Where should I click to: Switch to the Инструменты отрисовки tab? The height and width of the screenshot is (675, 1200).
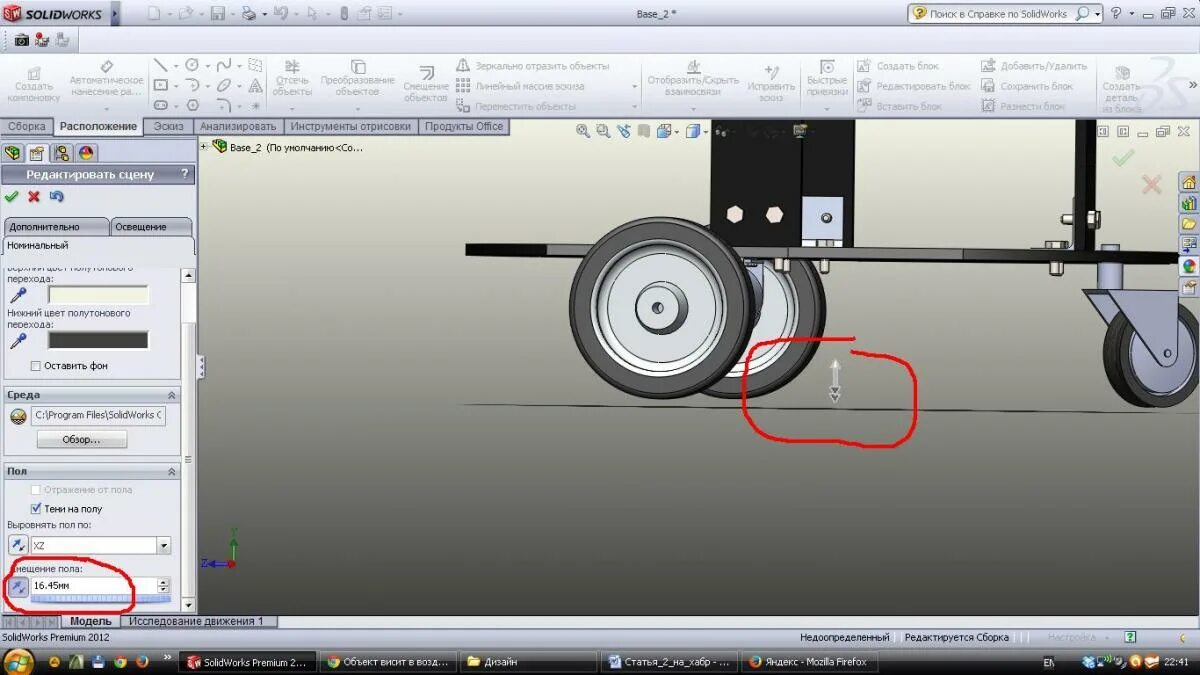pyautogui.click(x=350, y=126)
